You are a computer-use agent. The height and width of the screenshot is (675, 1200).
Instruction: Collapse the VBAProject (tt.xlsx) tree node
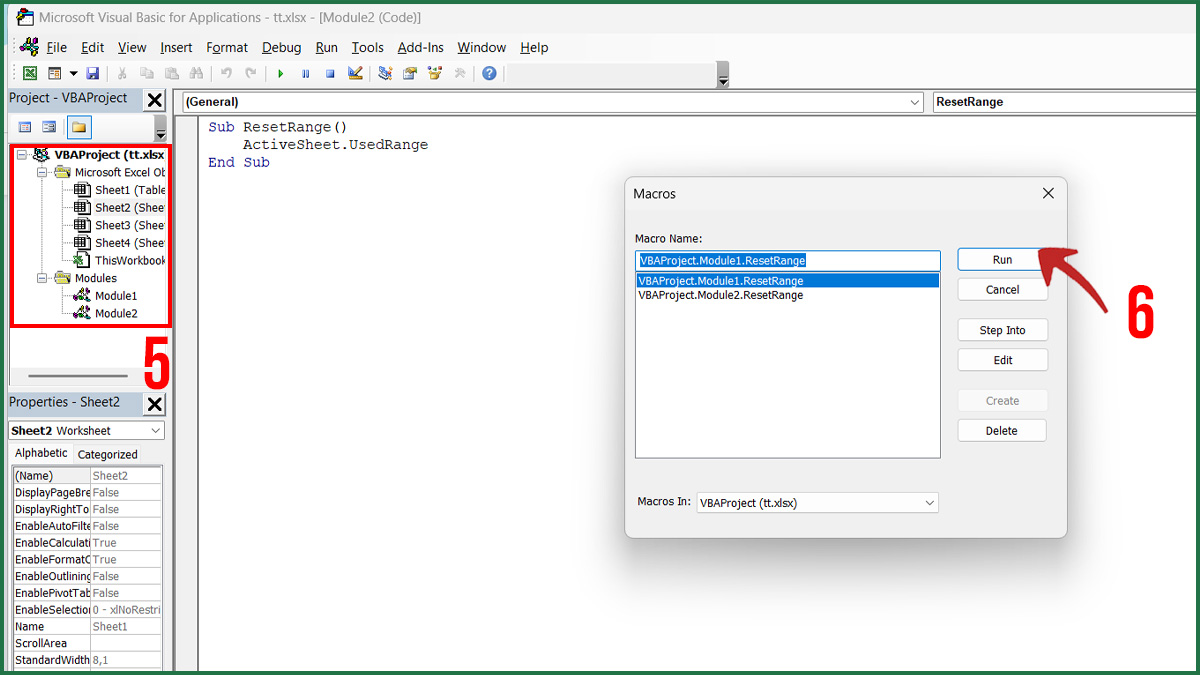pyautogui.click(x=22, y=155)
